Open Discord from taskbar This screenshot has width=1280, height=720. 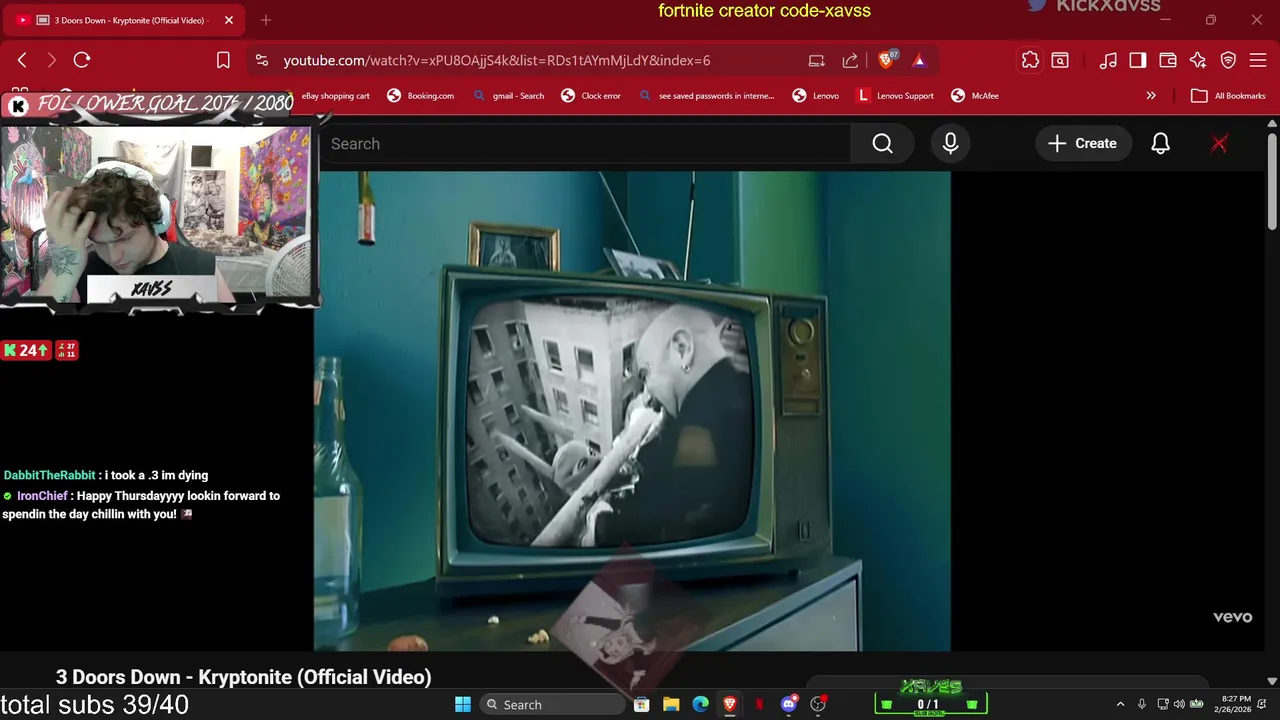click(789, 704)
